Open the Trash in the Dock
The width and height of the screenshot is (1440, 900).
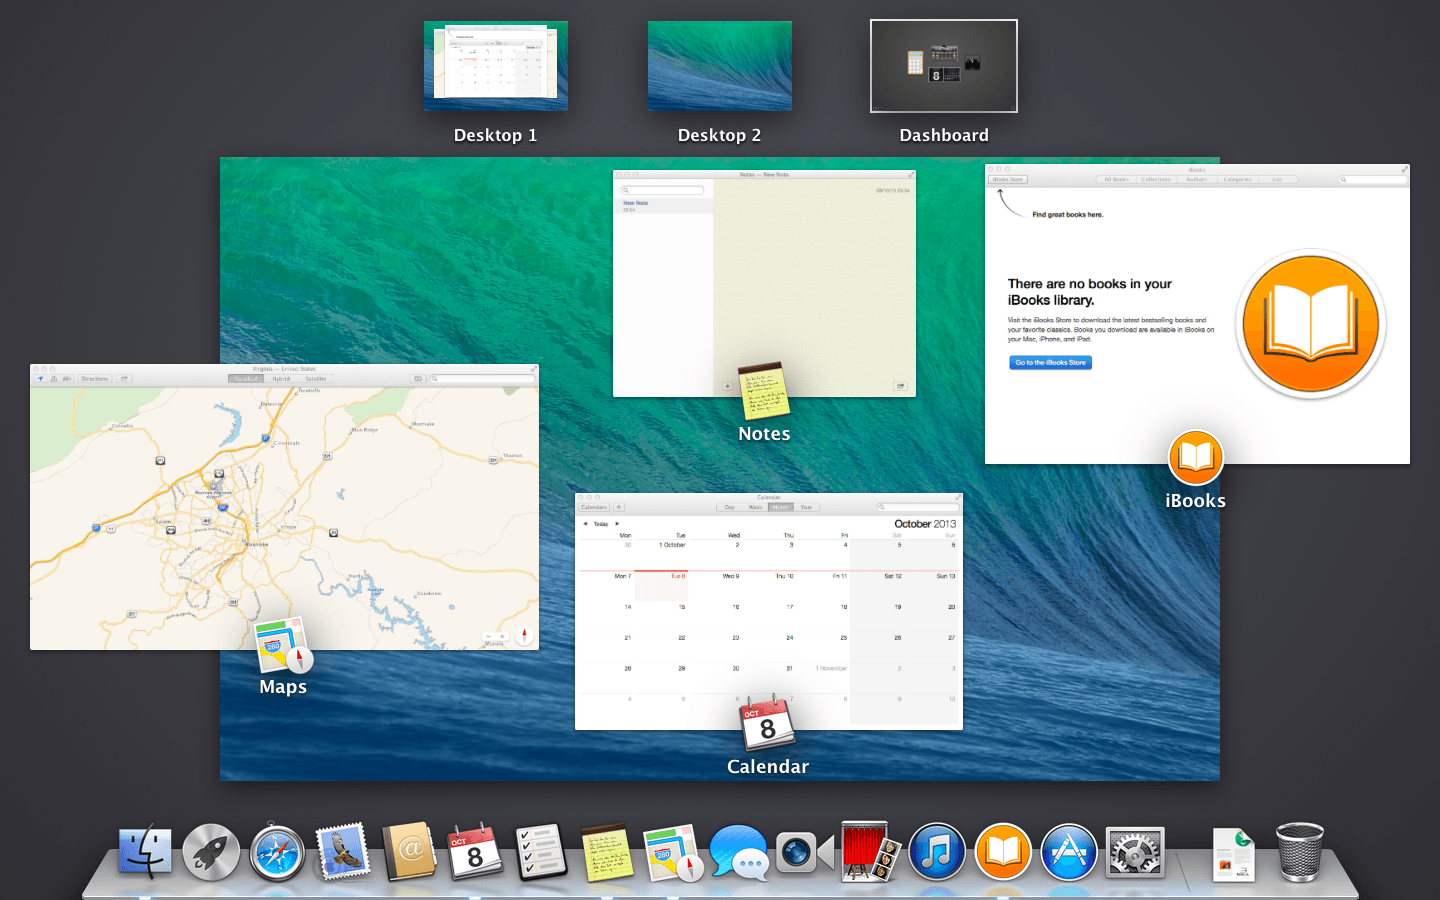pos(1300,852)
